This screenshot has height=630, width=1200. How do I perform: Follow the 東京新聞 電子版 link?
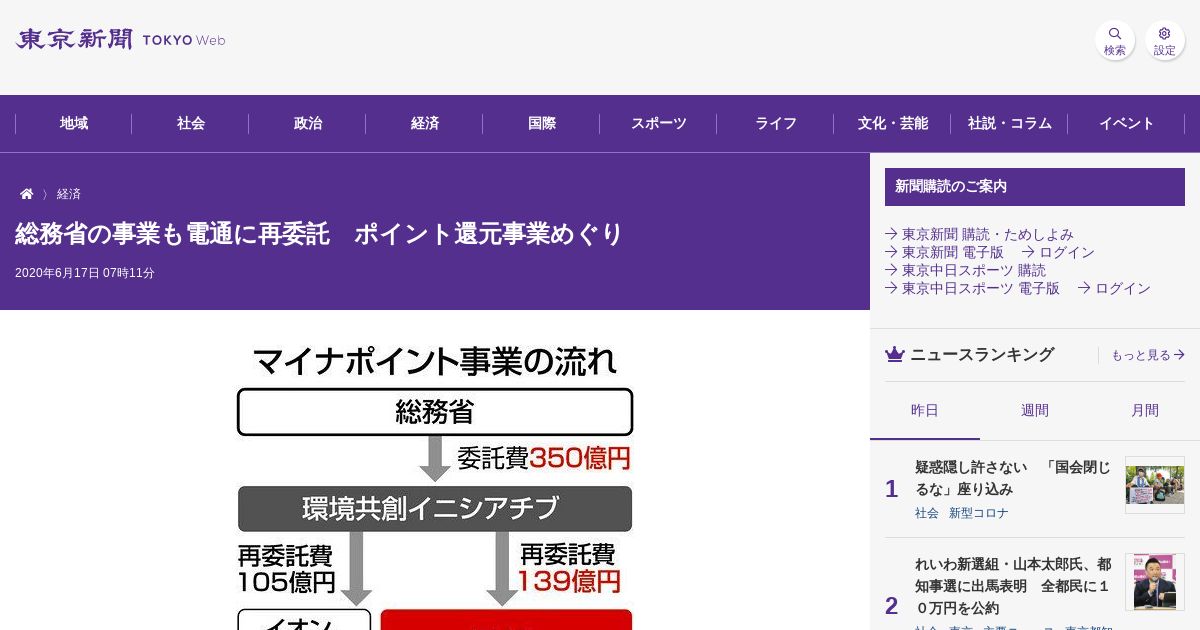944,252
